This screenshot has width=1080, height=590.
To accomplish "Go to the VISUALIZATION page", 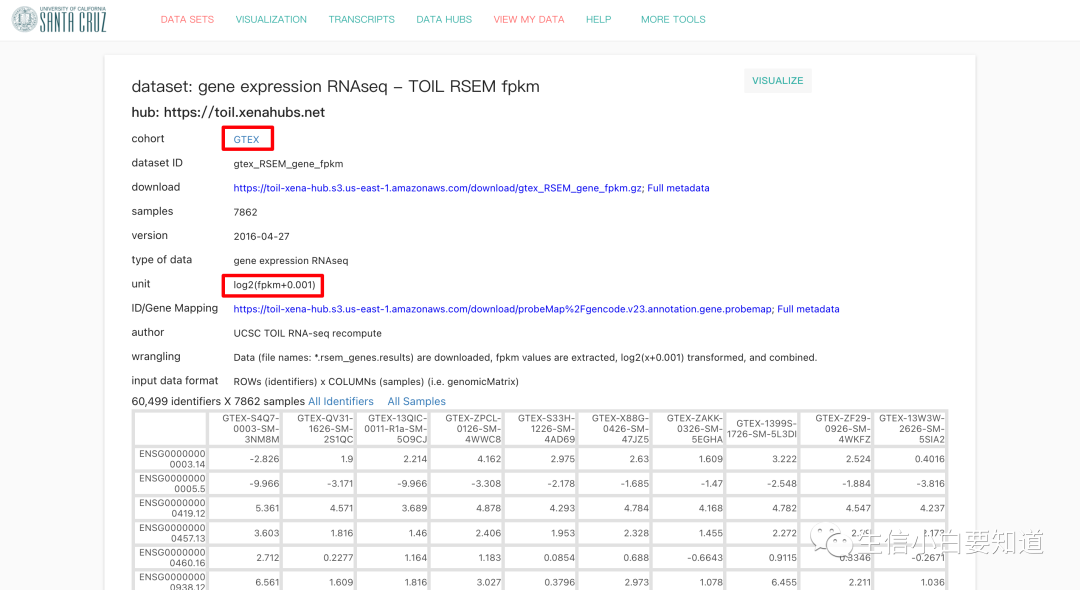I will click(271, 19).
